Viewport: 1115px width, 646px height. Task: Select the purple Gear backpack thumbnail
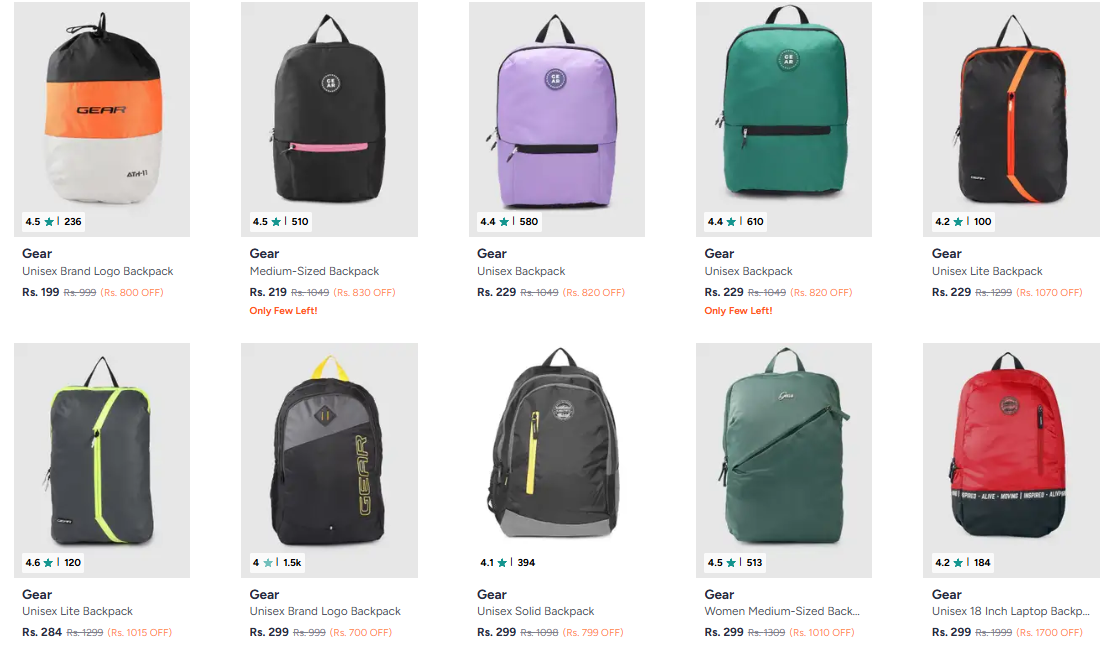(x=557, y=119)
